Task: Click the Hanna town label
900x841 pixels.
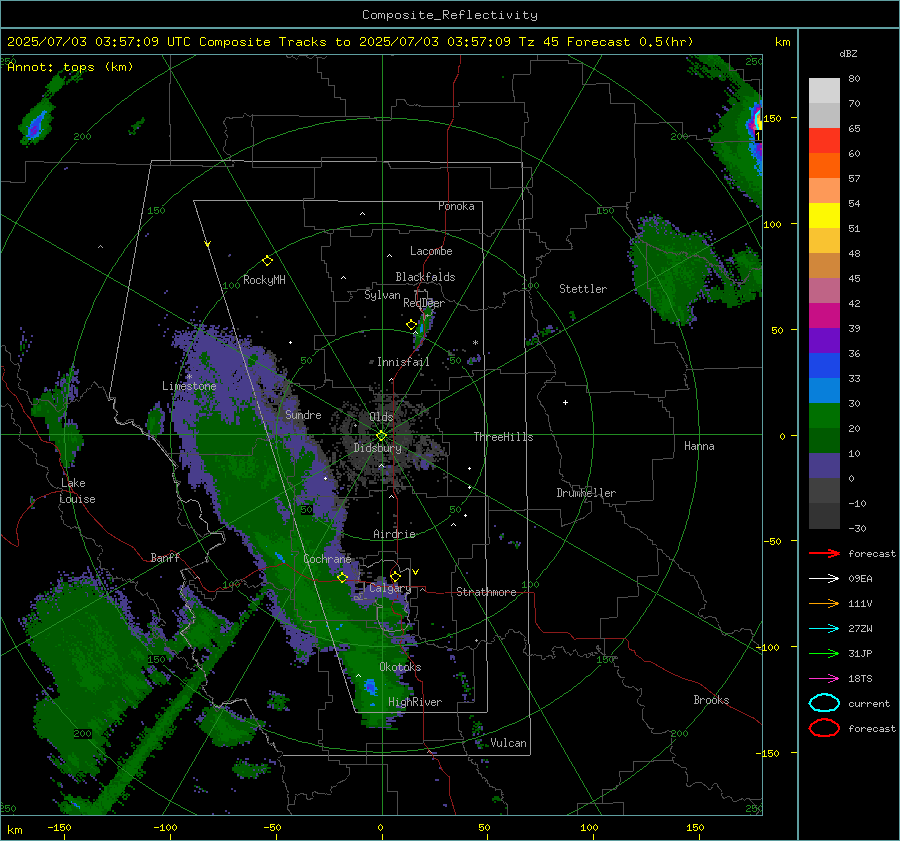Action: pos(699,446)
